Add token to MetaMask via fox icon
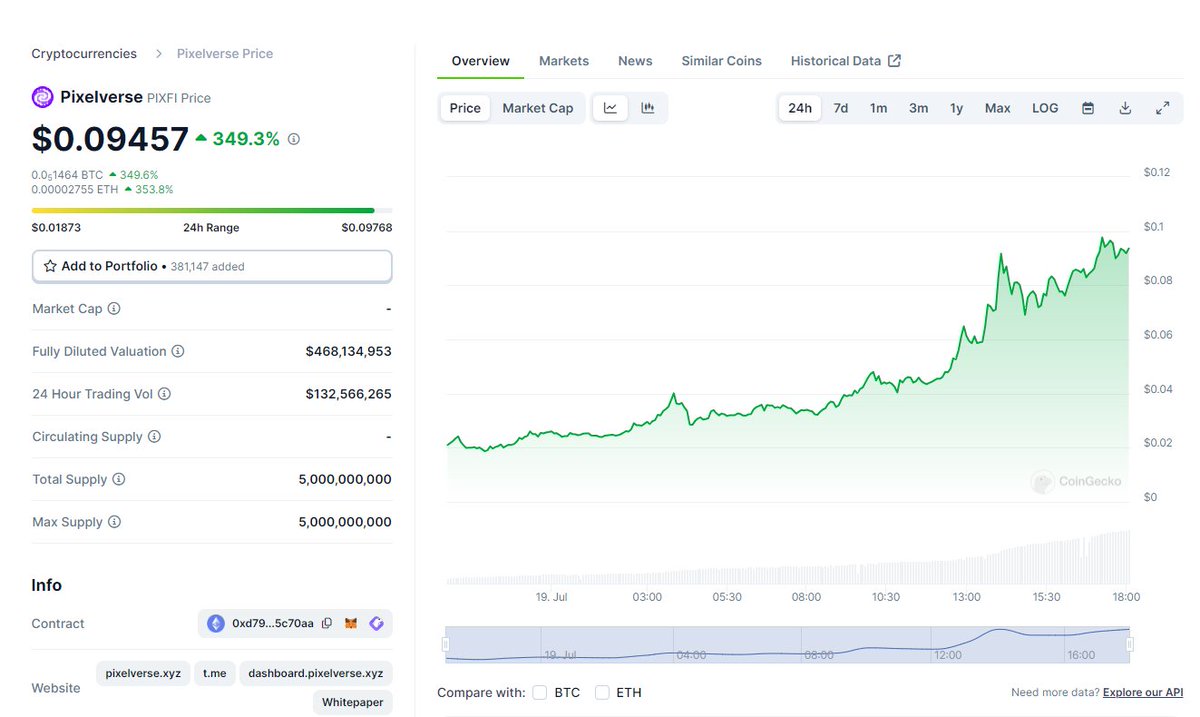This screenshot has height=717, width=1200. (x=350, y=624)
